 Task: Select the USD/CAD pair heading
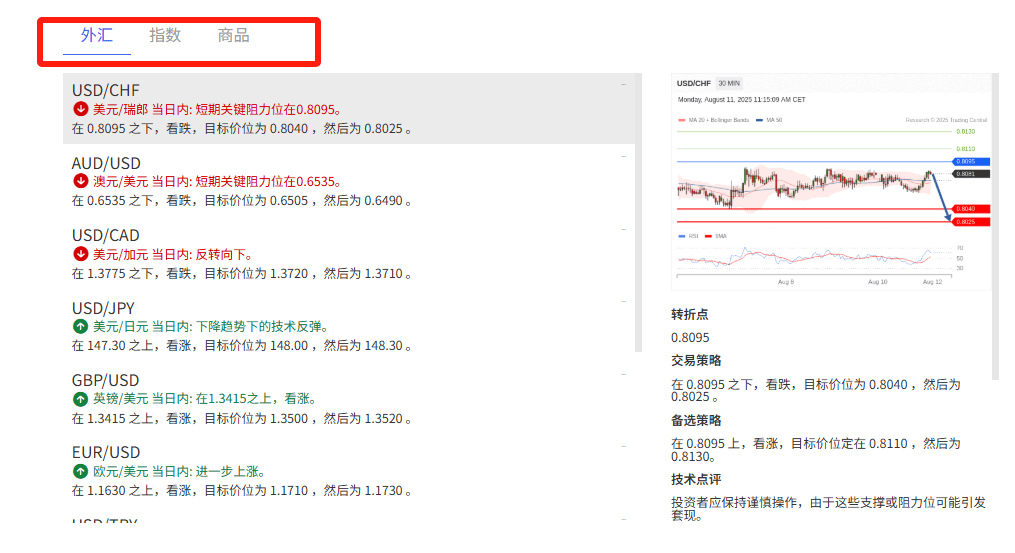(106, 235)
